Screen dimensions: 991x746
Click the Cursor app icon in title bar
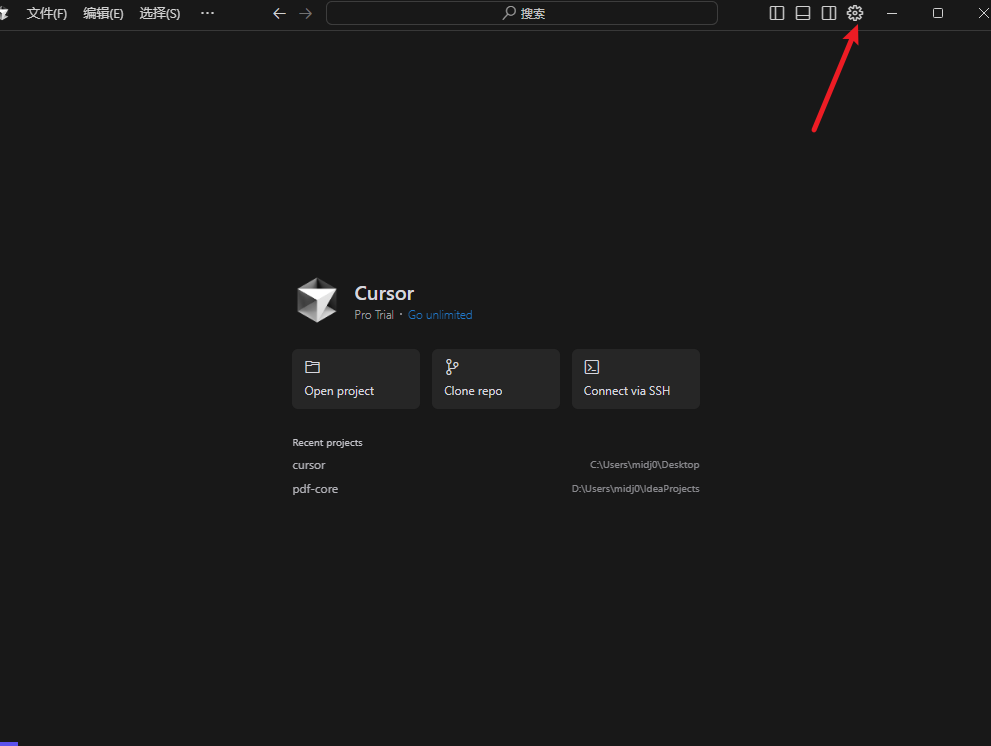pyautogui.click(x=4, y=13)
